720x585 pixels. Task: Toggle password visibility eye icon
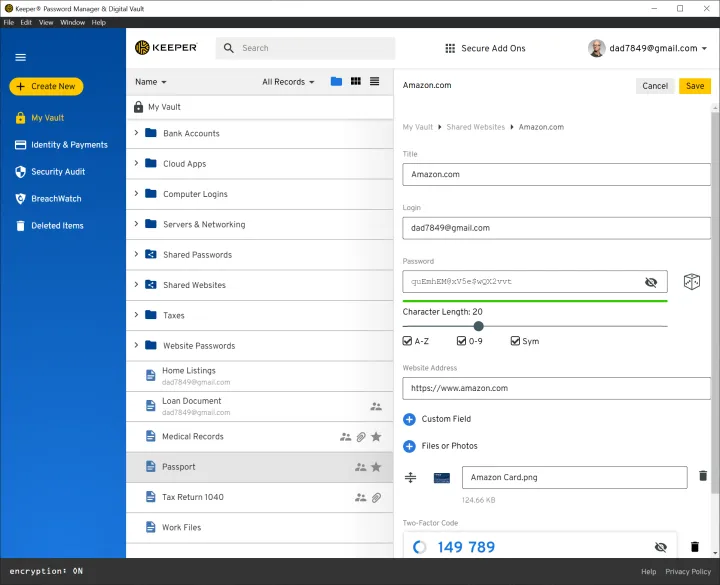651,282
